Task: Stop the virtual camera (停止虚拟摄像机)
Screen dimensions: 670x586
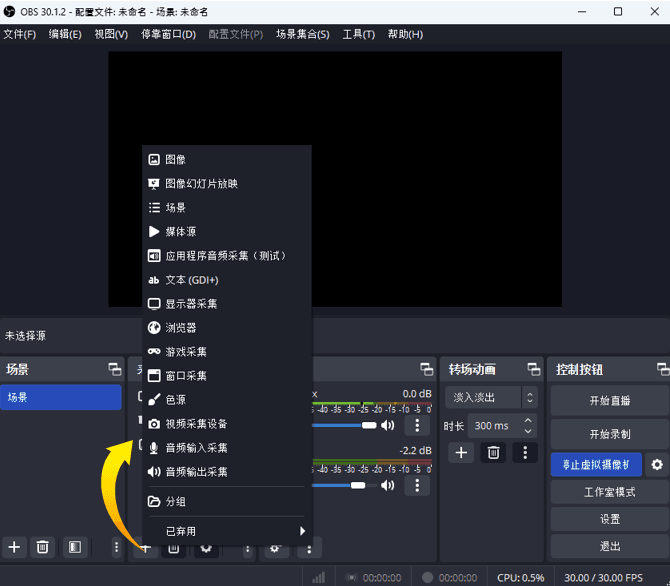Action: (596, 465)
